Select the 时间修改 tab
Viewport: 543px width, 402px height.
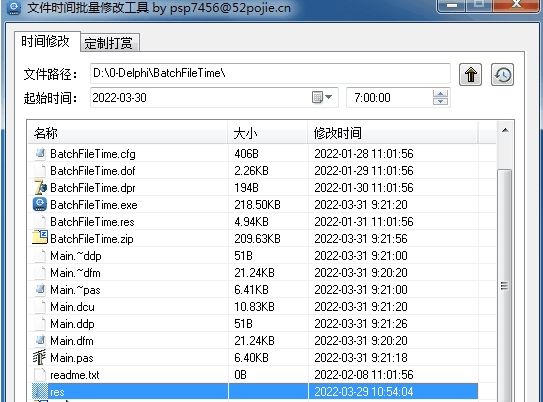coord(45,41)
